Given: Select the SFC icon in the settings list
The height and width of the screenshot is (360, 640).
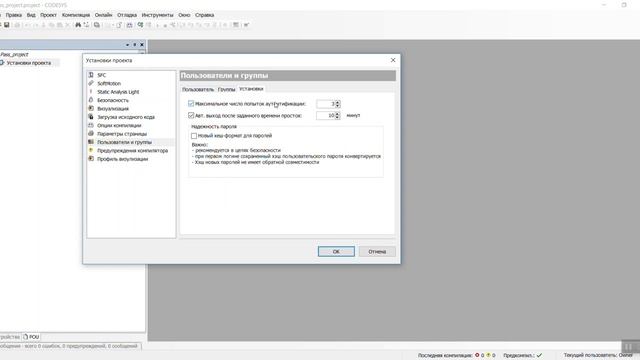Looking at the screenshot, I should (91, 75).
